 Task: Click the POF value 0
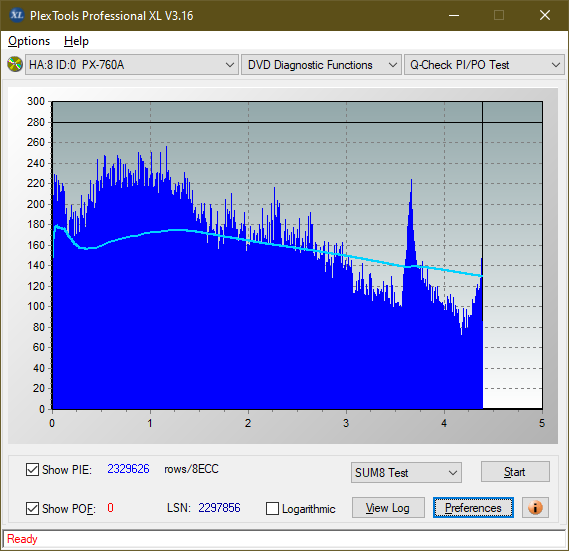[x=110, y=508]
